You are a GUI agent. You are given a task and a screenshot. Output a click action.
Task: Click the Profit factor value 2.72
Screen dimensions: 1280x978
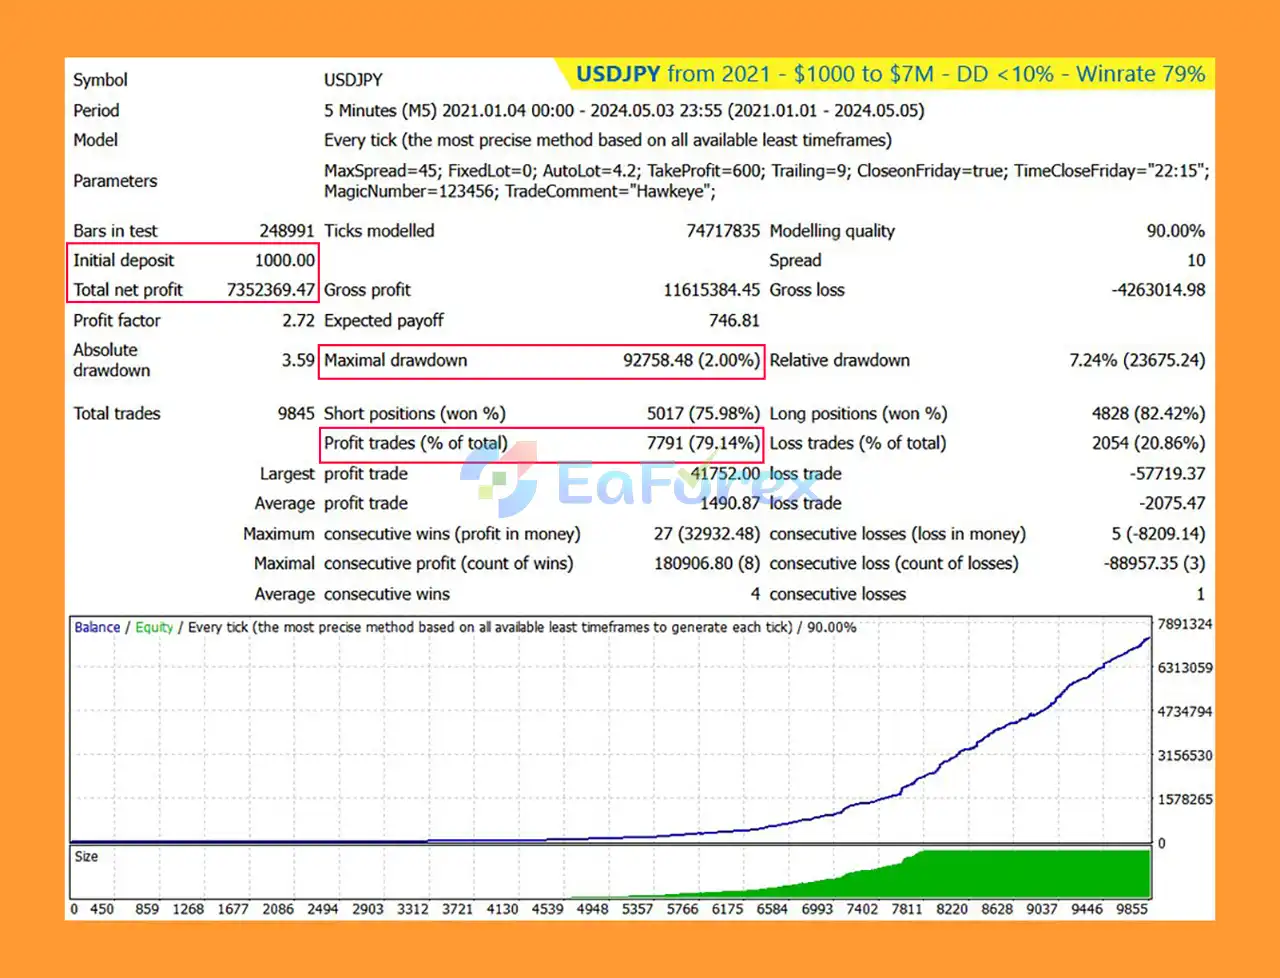click(298, 321)
